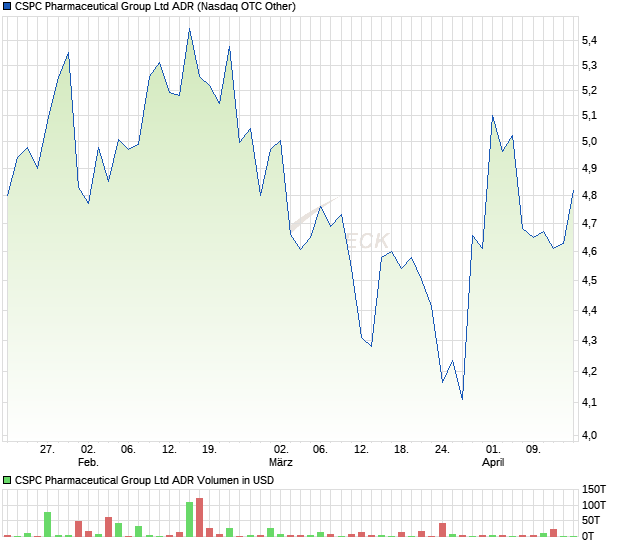This screenshot has height=546, width=620.
Task: Click the blue legend square beside CSPC title
Action: tap(7, 6)
